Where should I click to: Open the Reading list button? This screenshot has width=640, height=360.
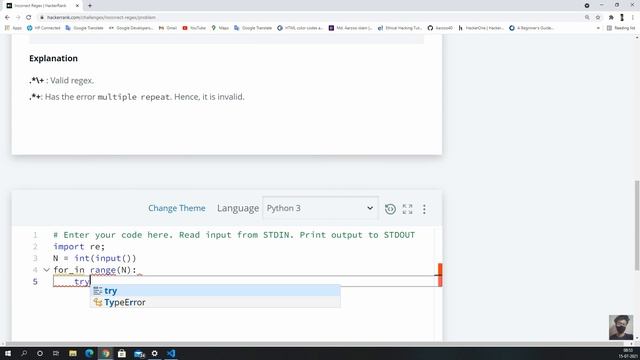[x=621, y=28]
